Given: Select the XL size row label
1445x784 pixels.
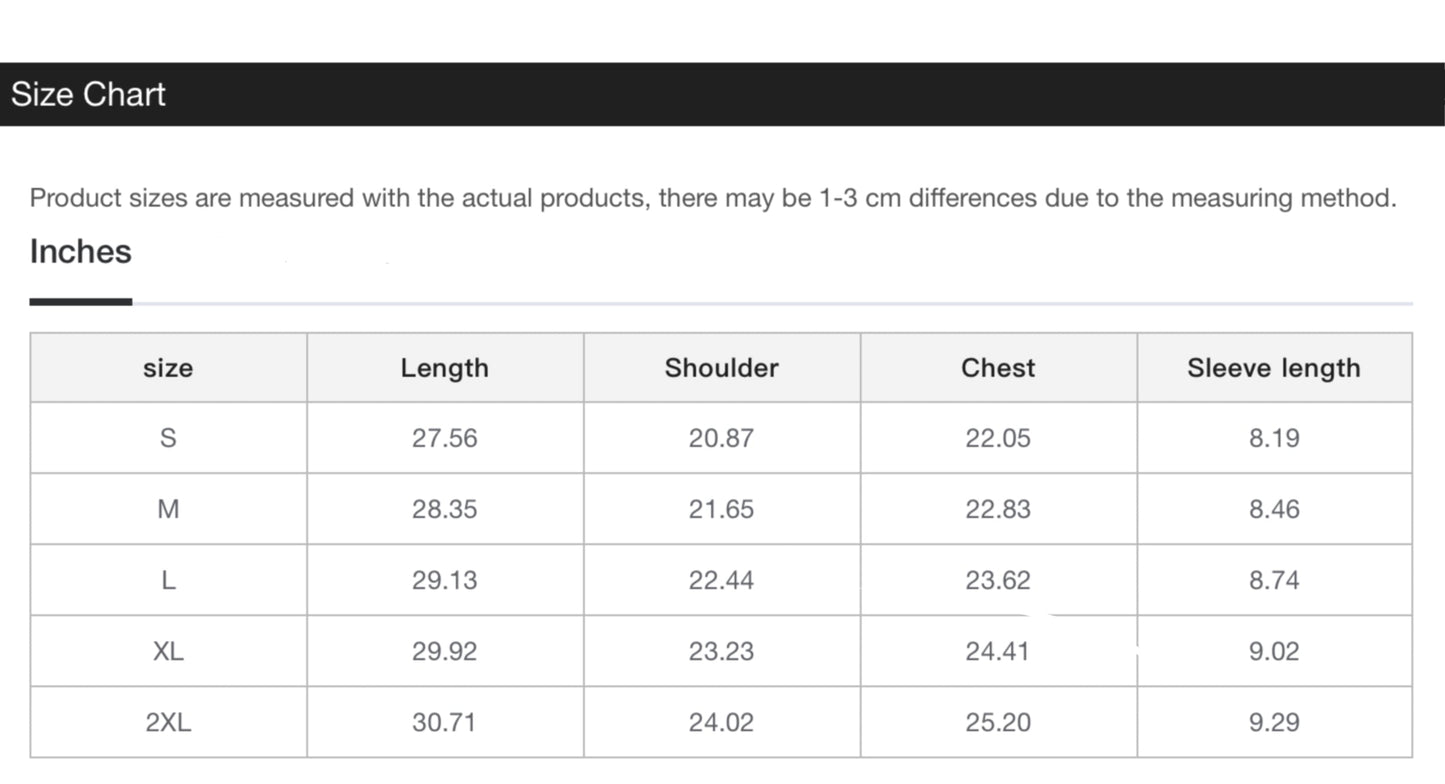Looking at the screenshot, I should click(168, 651).
